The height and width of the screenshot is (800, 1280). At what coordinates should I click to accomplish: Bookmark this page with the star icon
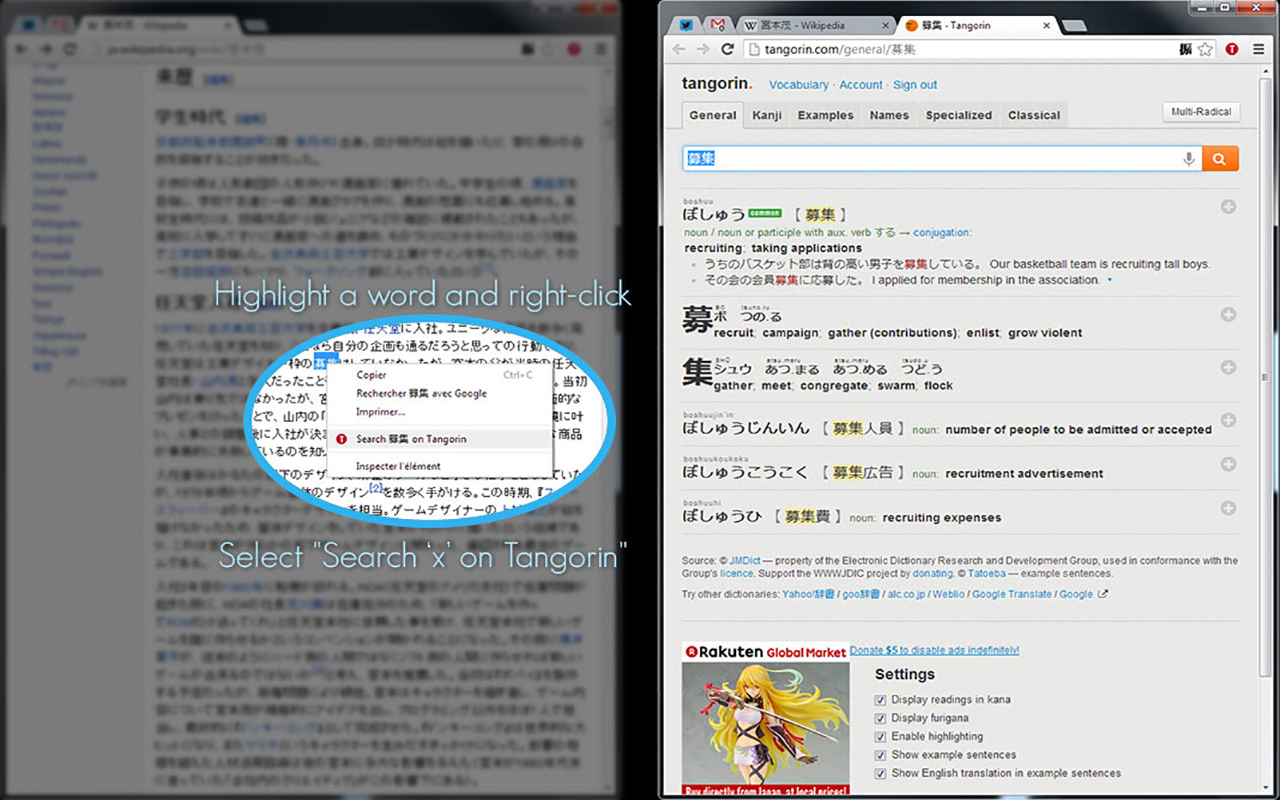point(1205,49)
